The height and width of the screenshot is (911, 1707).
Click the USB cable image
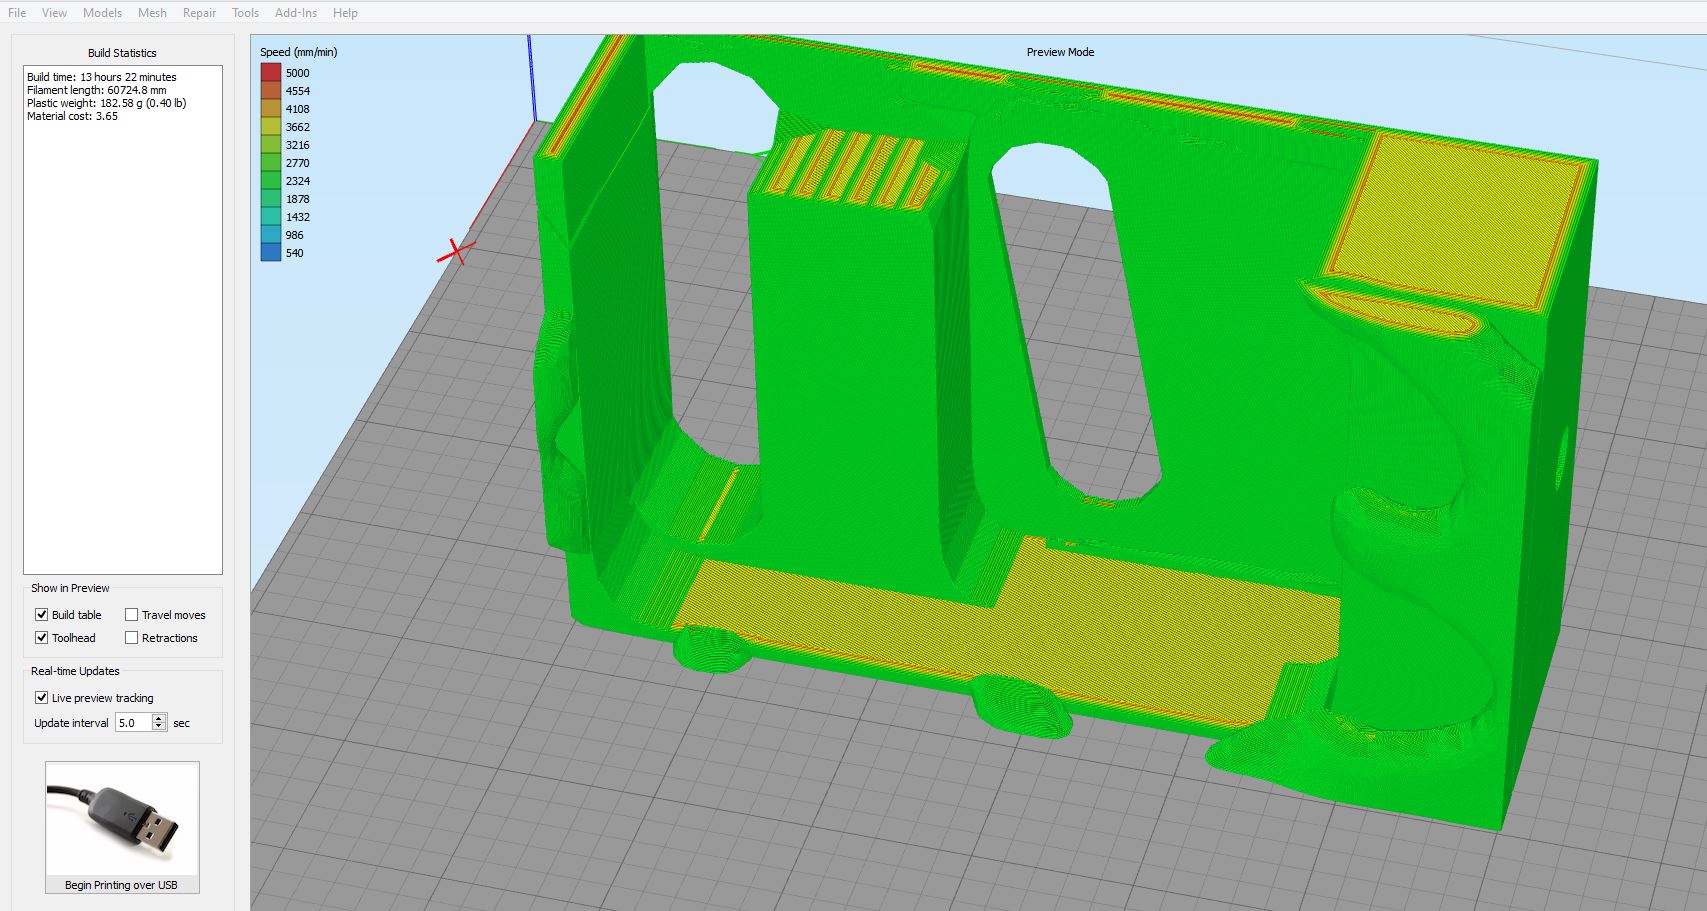click(121, 820)
